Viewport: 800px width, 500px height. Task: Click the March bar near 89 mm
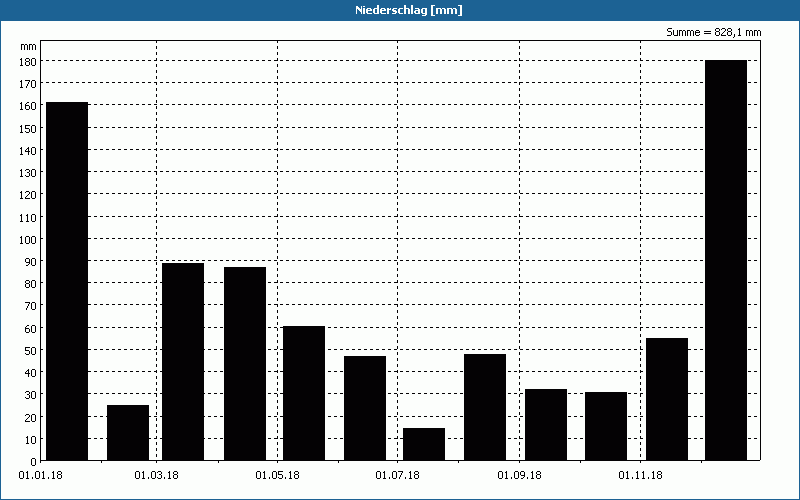click(x=183, y=362)
